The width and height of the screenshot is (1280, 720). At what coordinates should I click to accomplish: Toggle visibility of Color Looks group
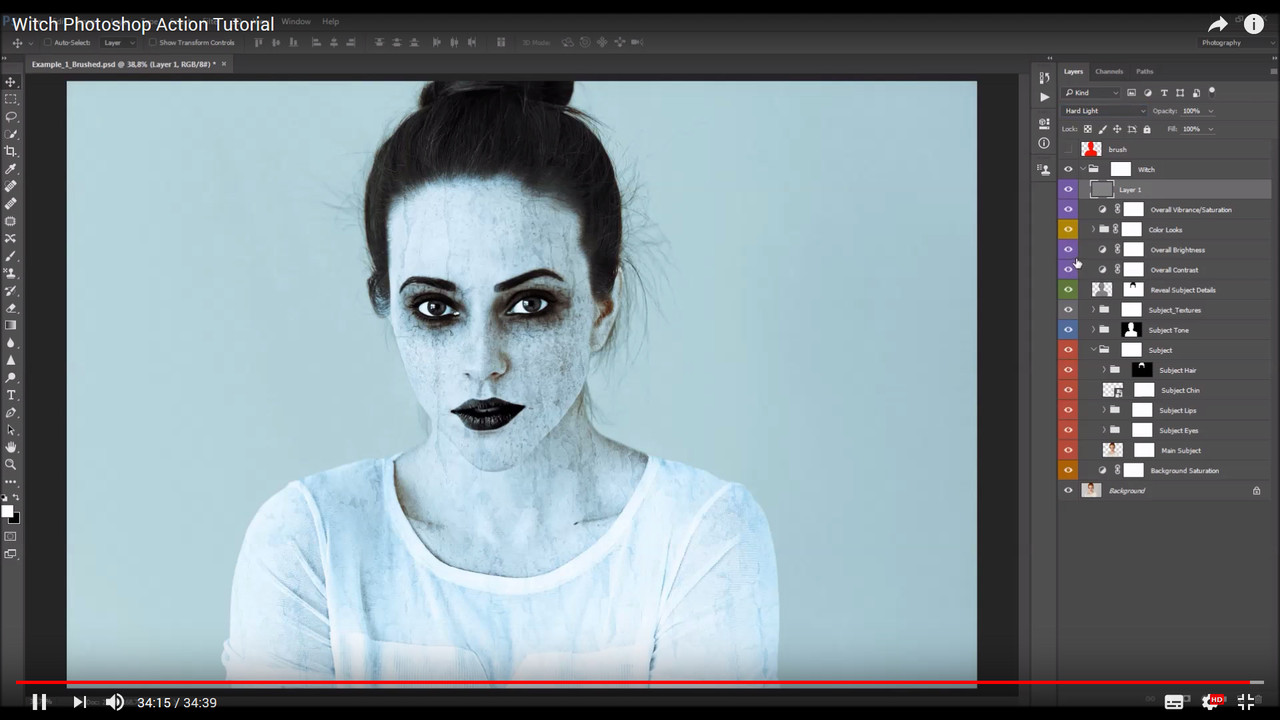tap(1068, 230)
